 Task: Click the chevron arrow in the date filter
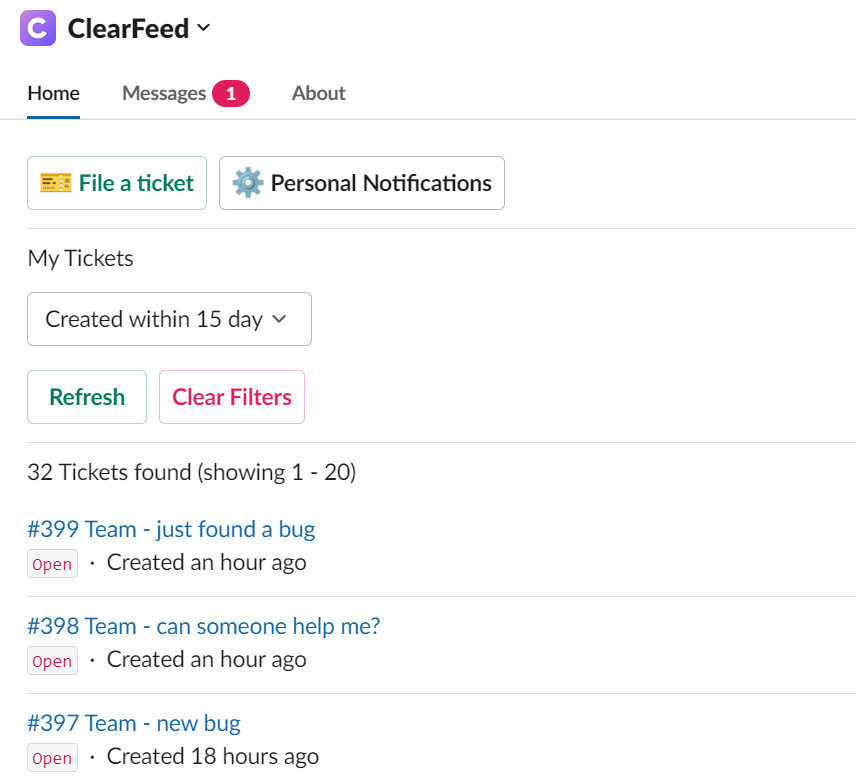pyautogui.click(x=280, y=319)
